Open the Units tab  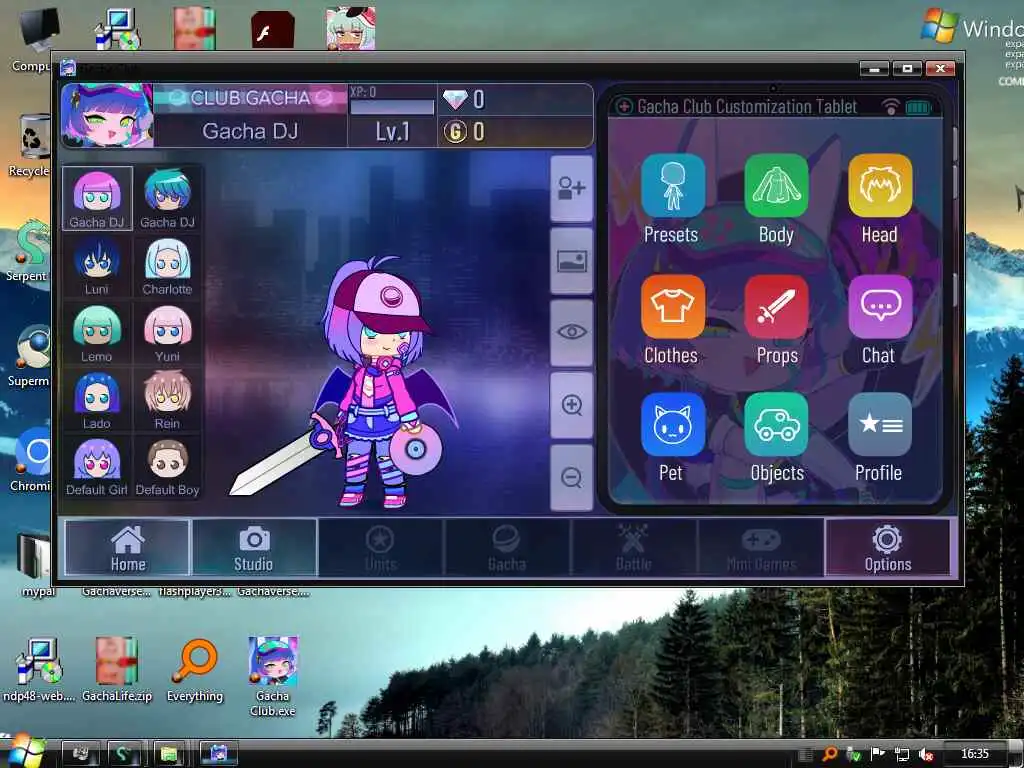[380, 548]
